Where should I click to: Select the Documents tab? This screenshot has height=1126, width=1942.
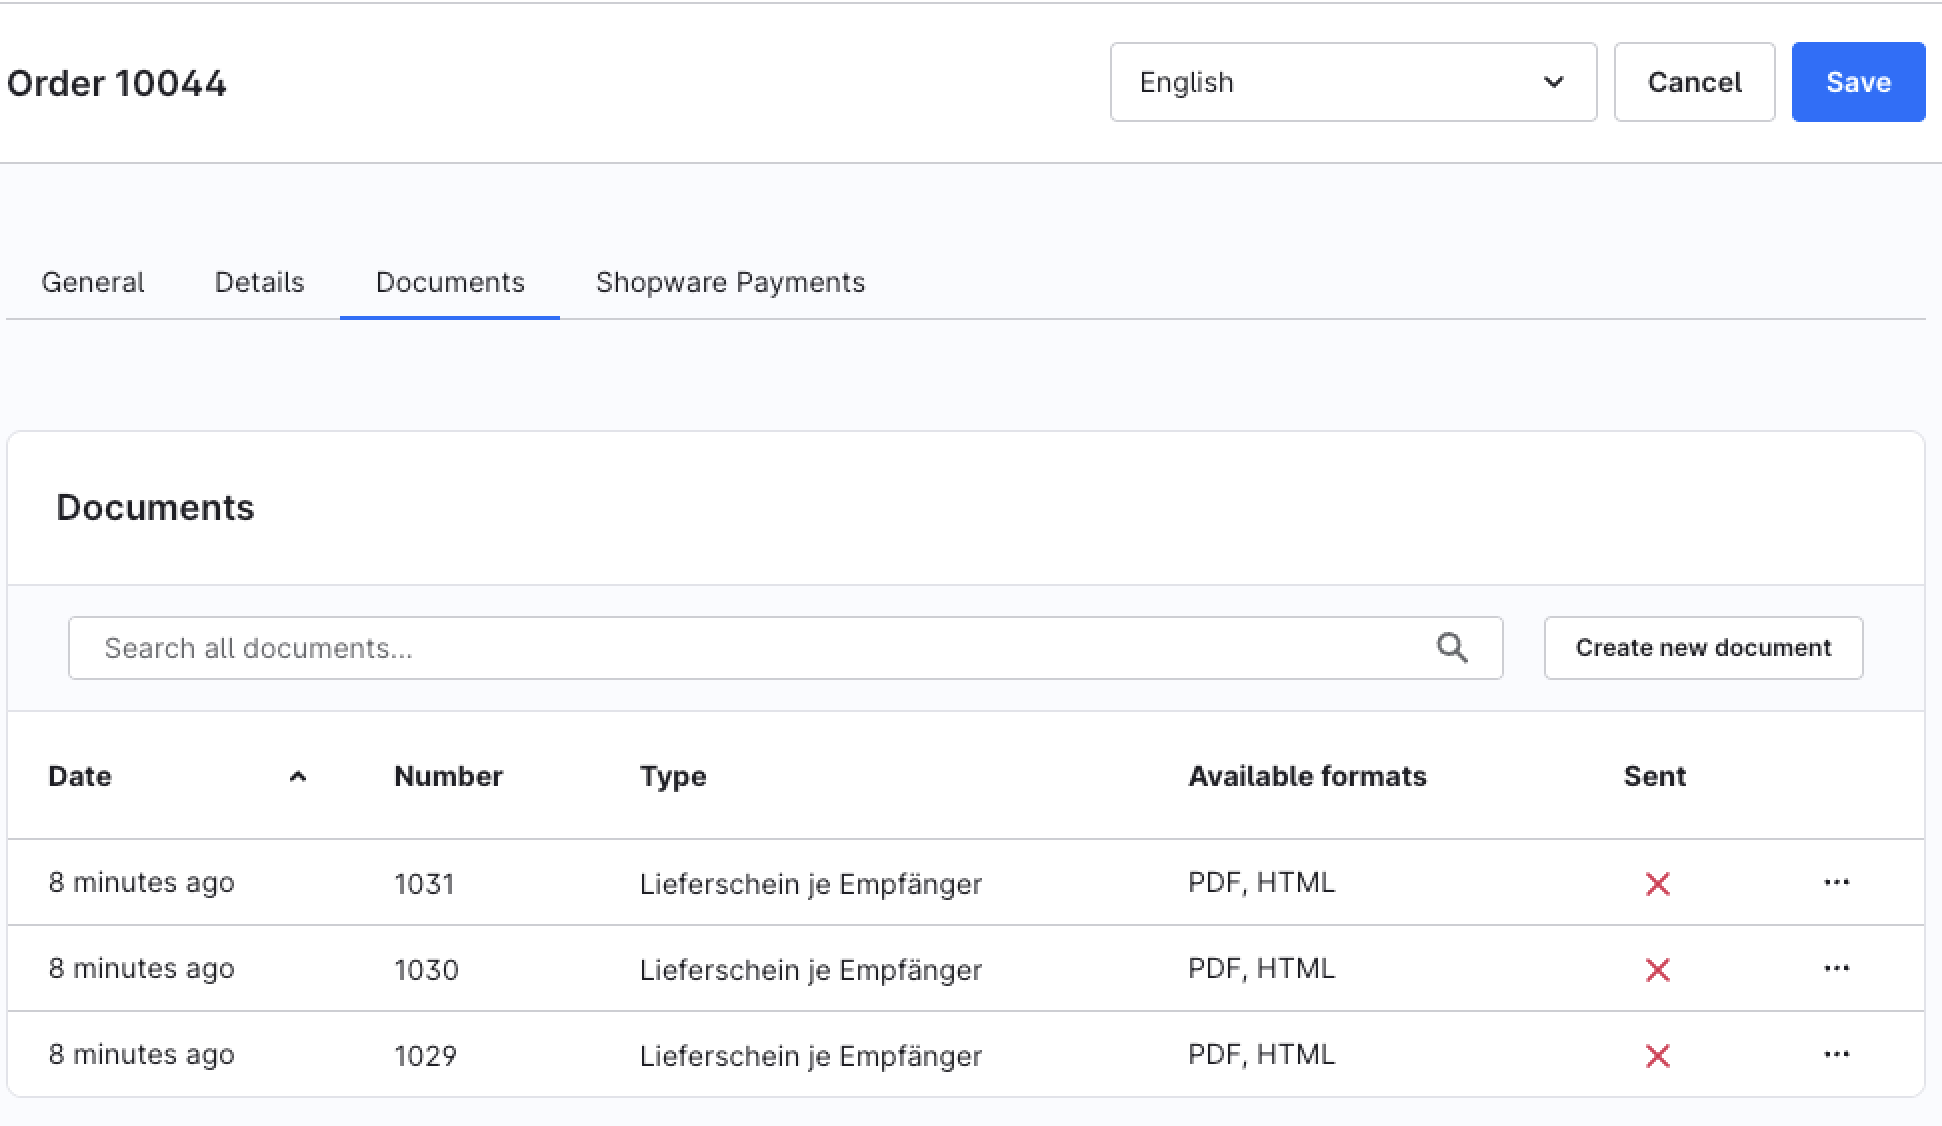(450, 282)
